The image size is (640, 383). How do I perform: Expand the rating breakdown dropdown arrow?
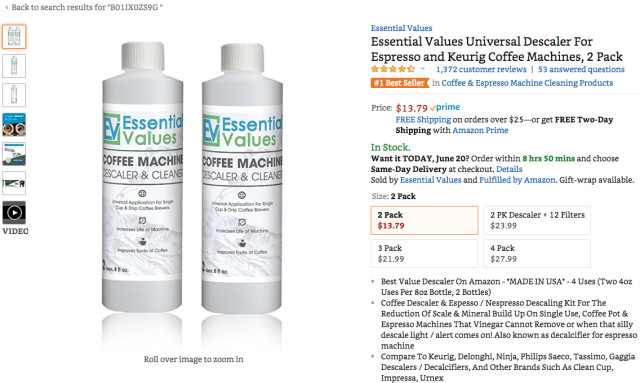(423, 69)
